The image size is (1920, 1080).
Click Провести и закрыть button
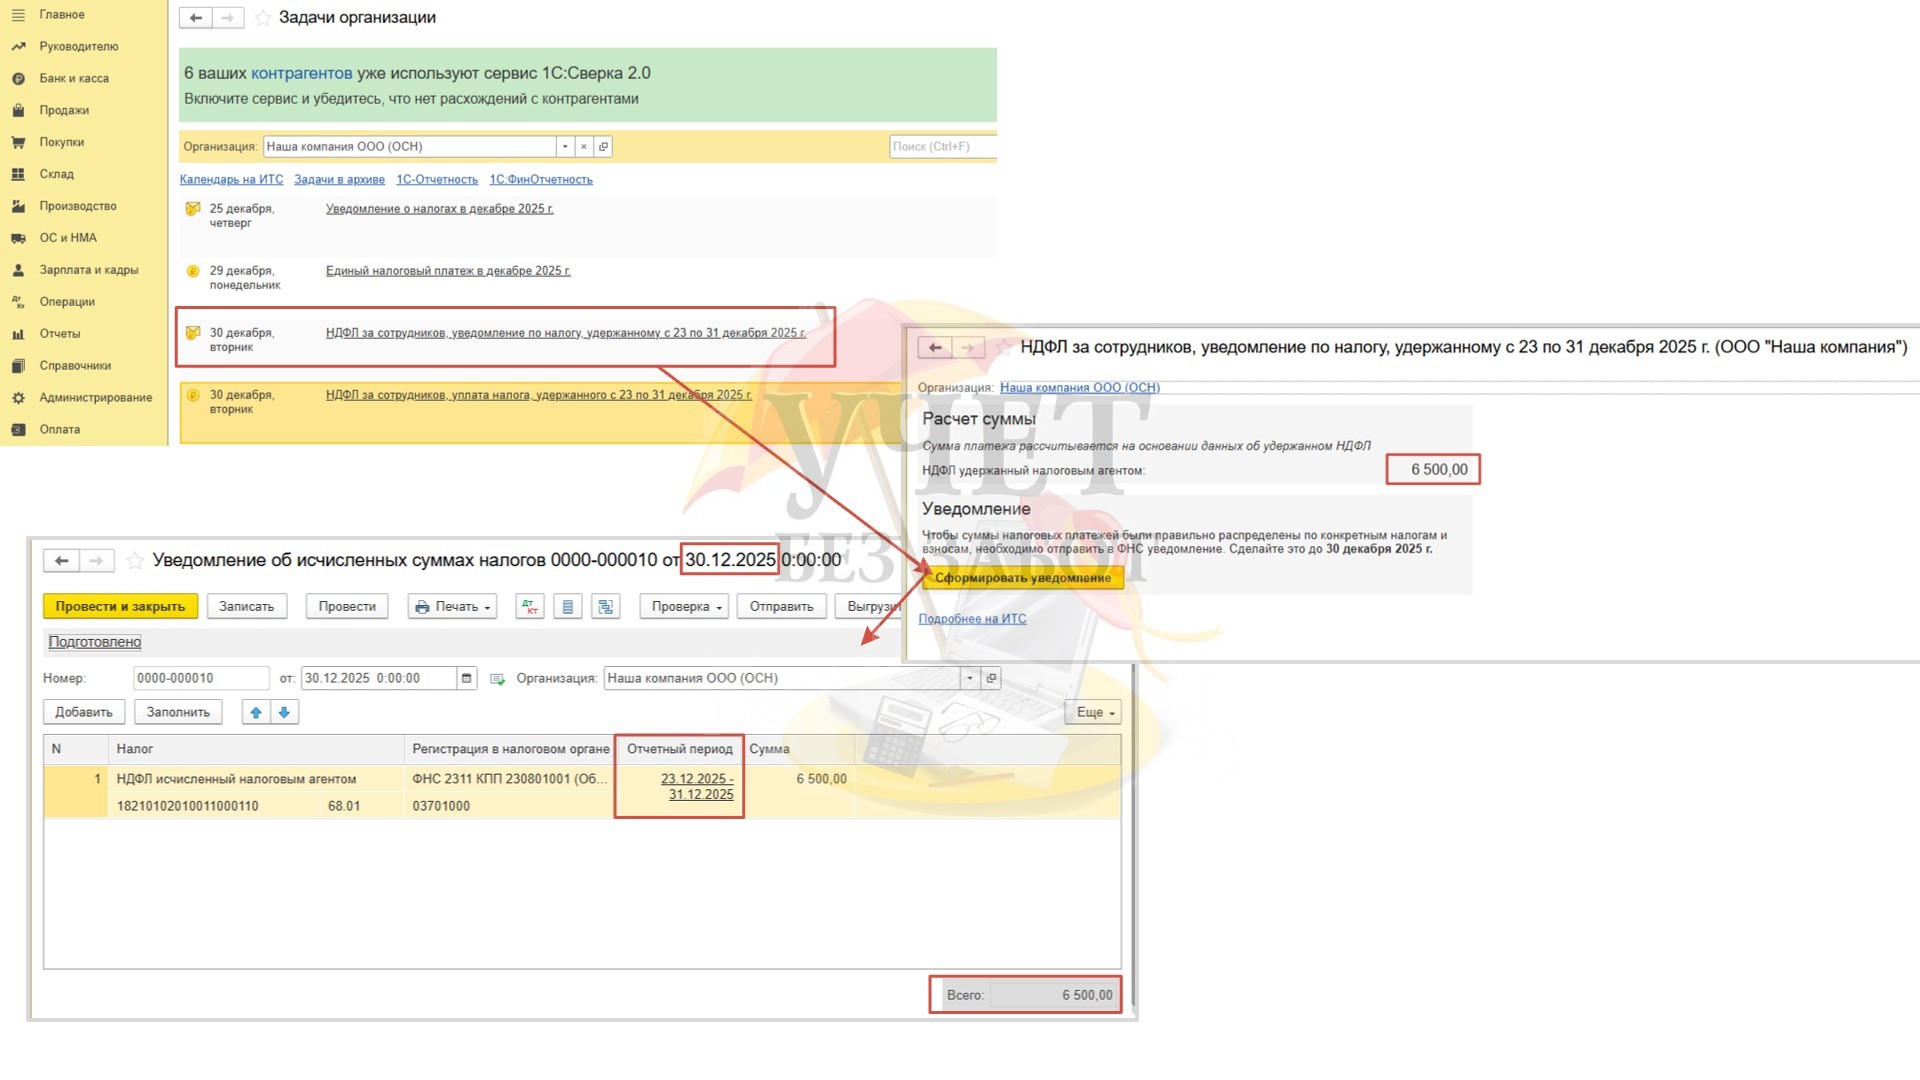120,607
